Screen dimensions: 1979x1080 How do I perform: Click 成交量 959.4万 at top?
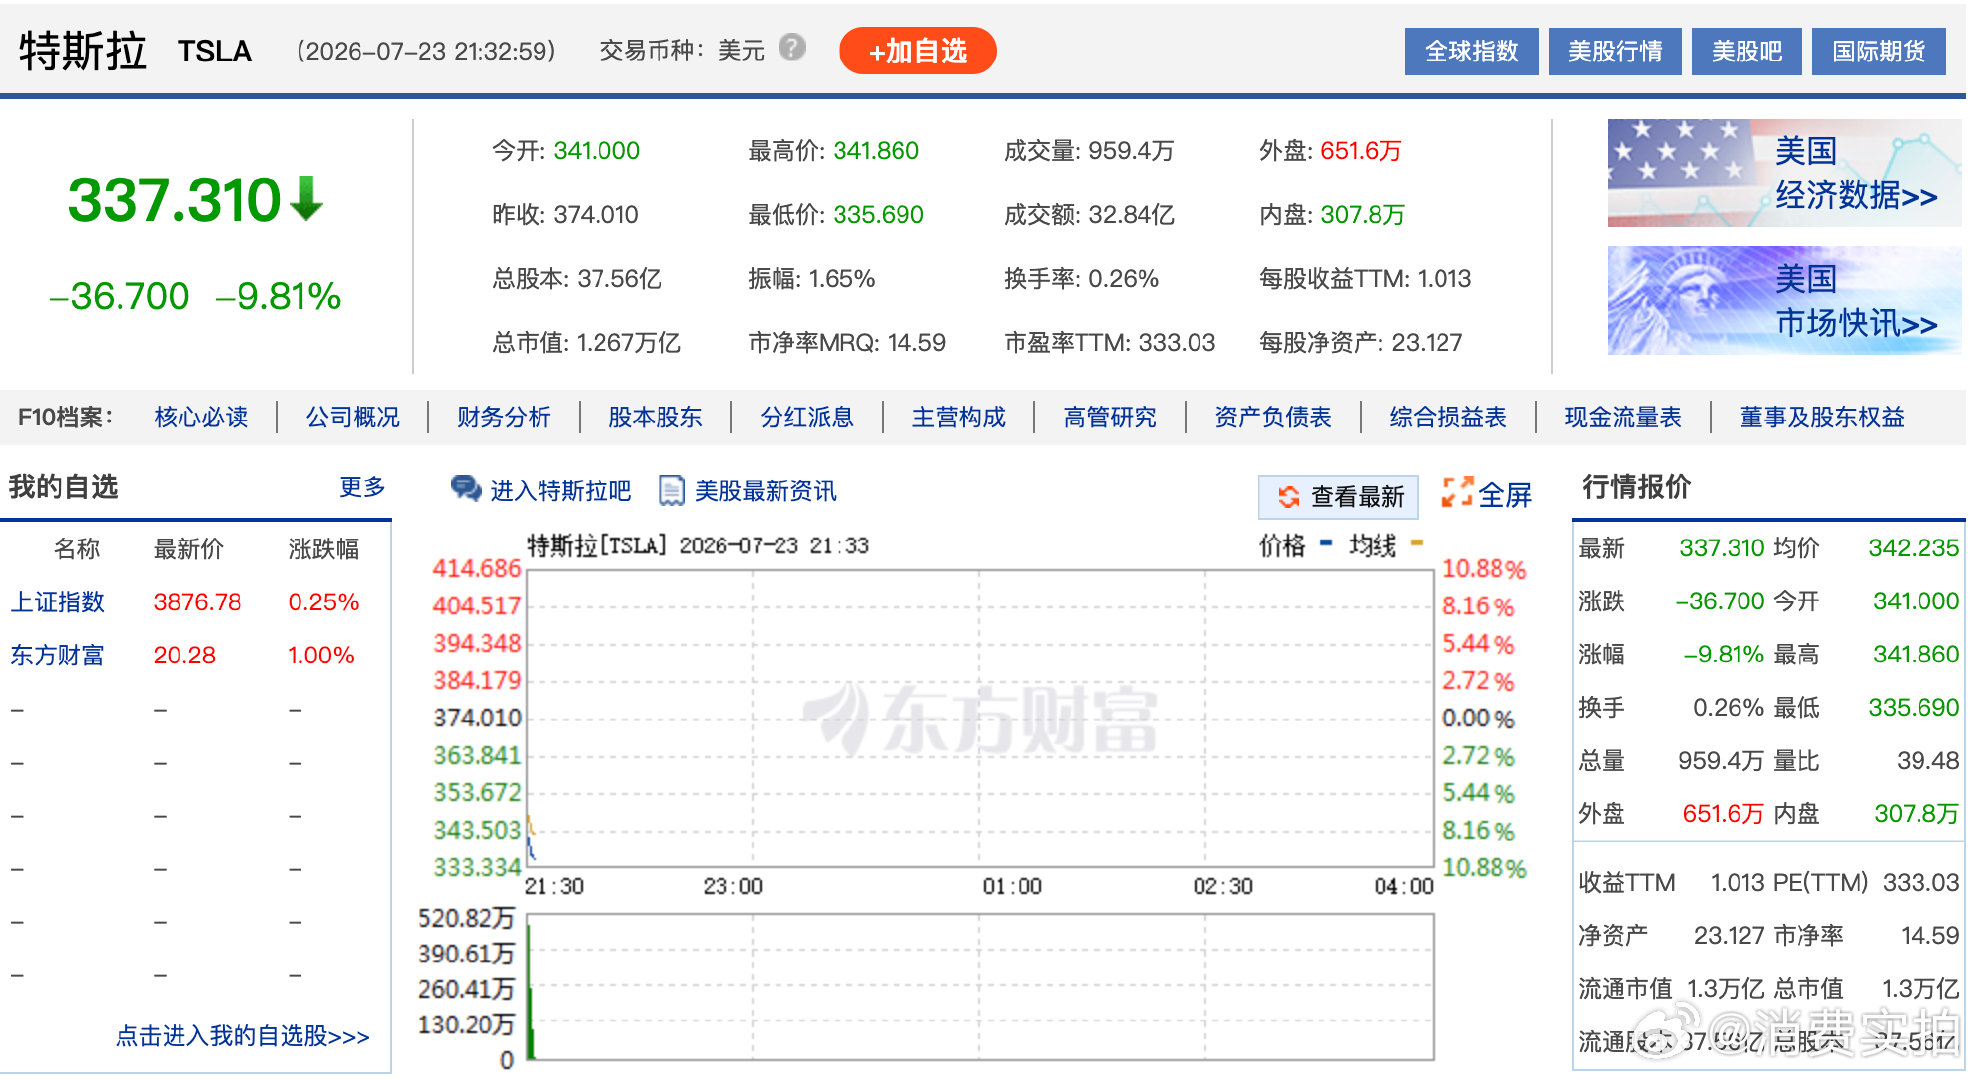coord(1131,151)
